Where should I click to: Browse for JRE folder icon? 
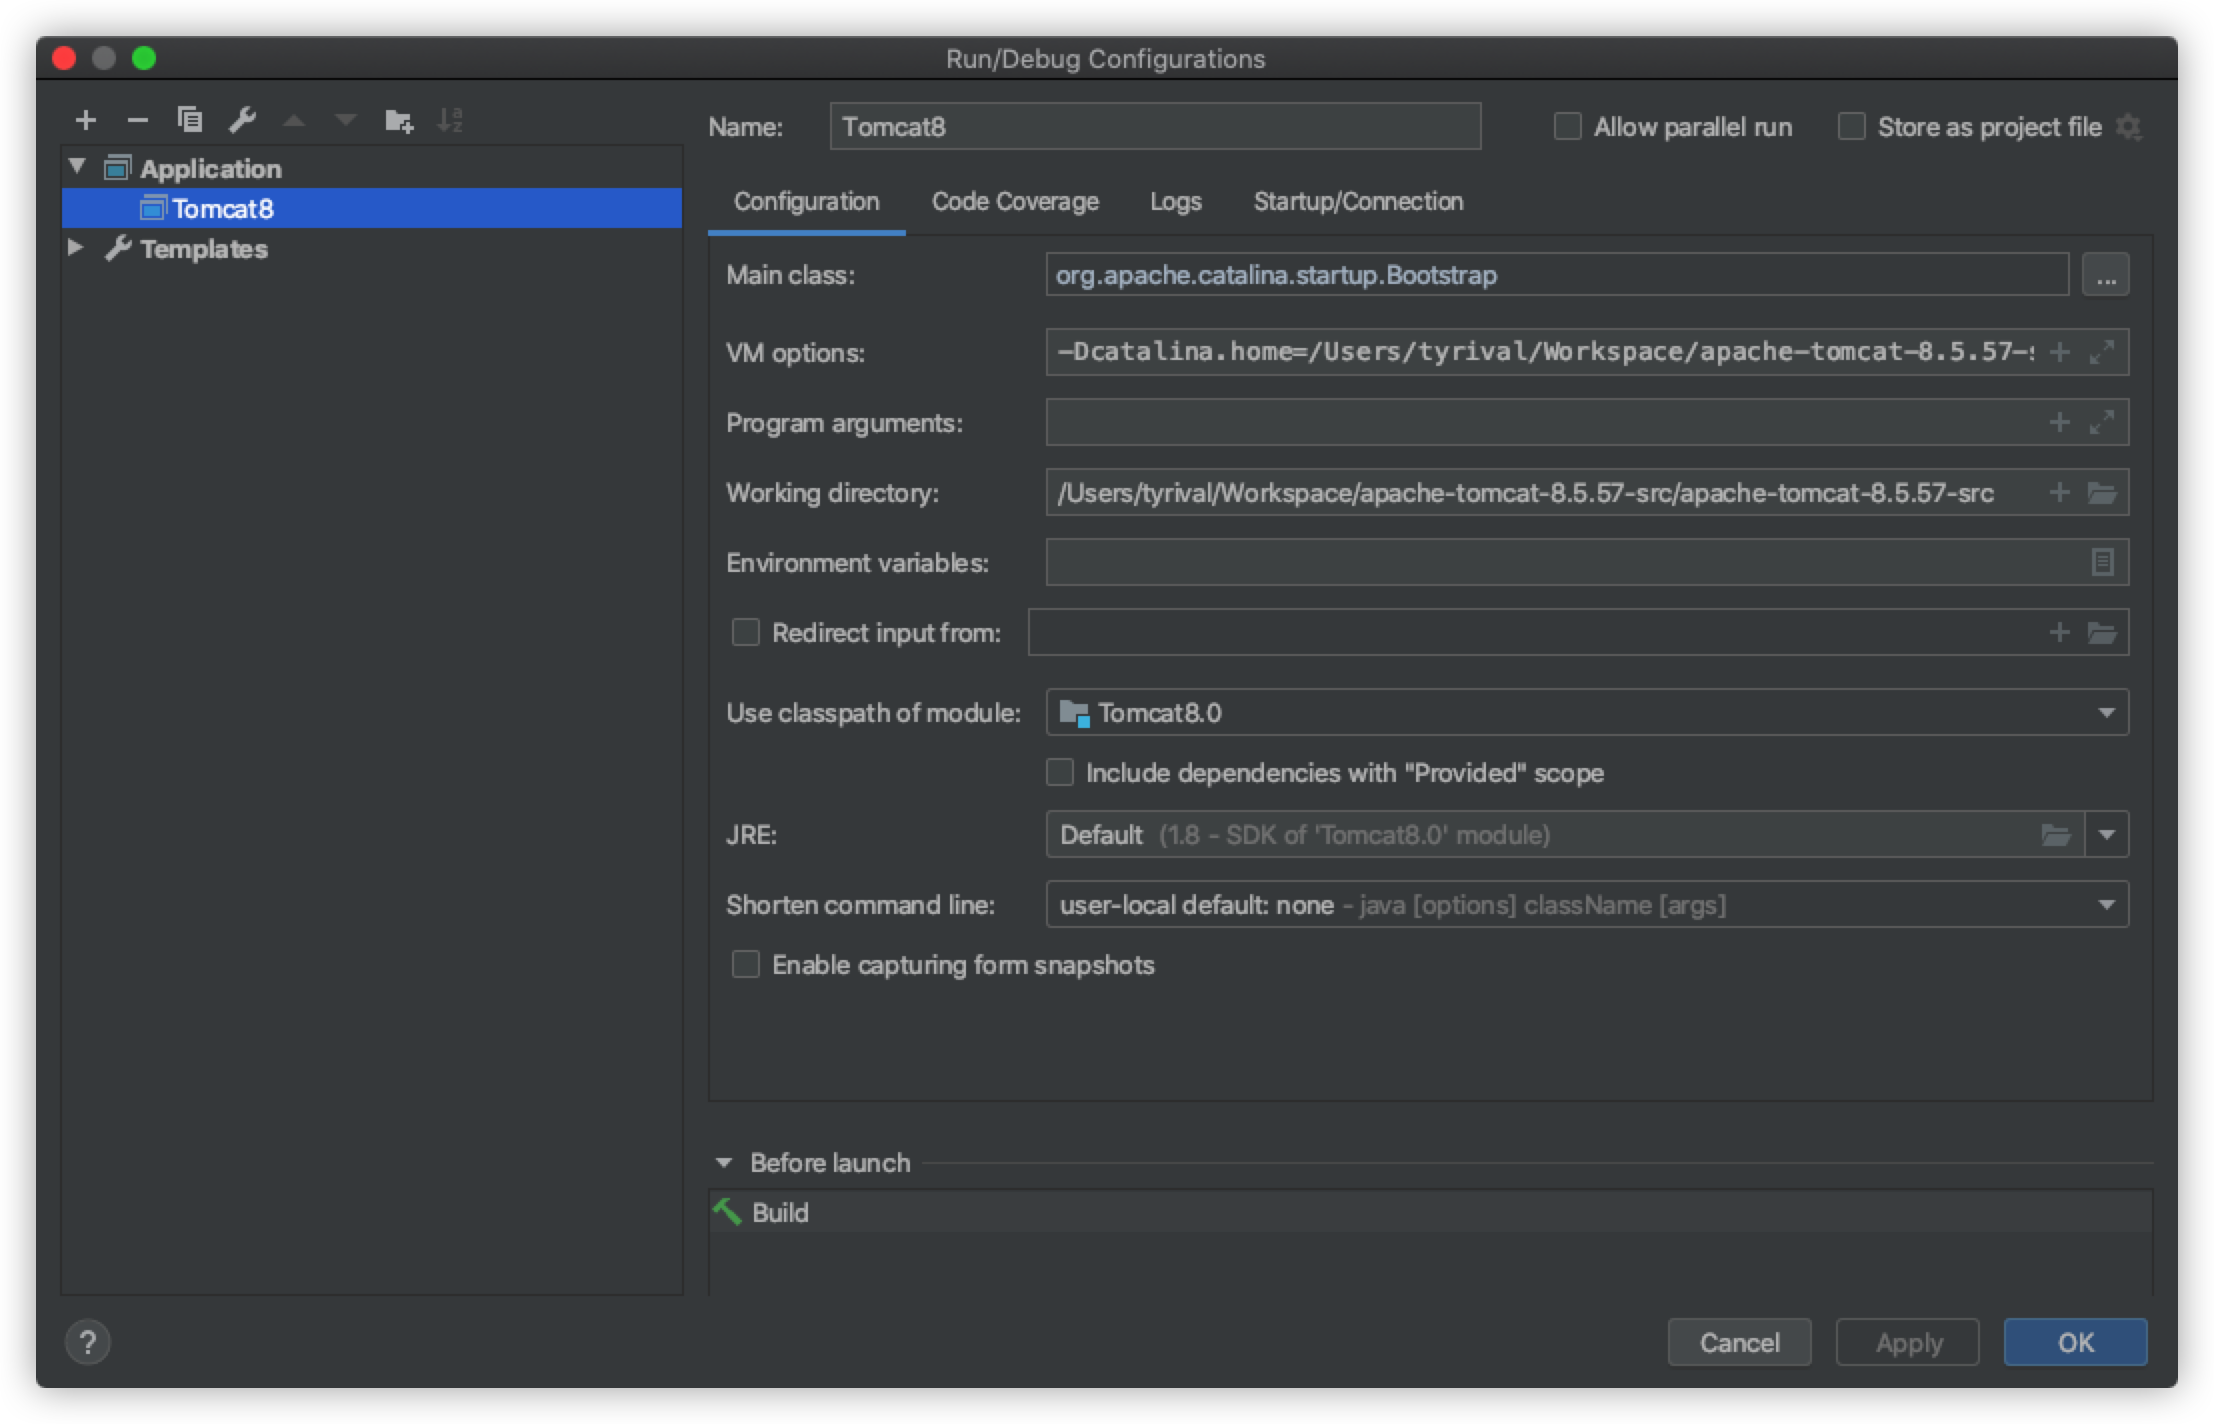tap(2056, 835)
